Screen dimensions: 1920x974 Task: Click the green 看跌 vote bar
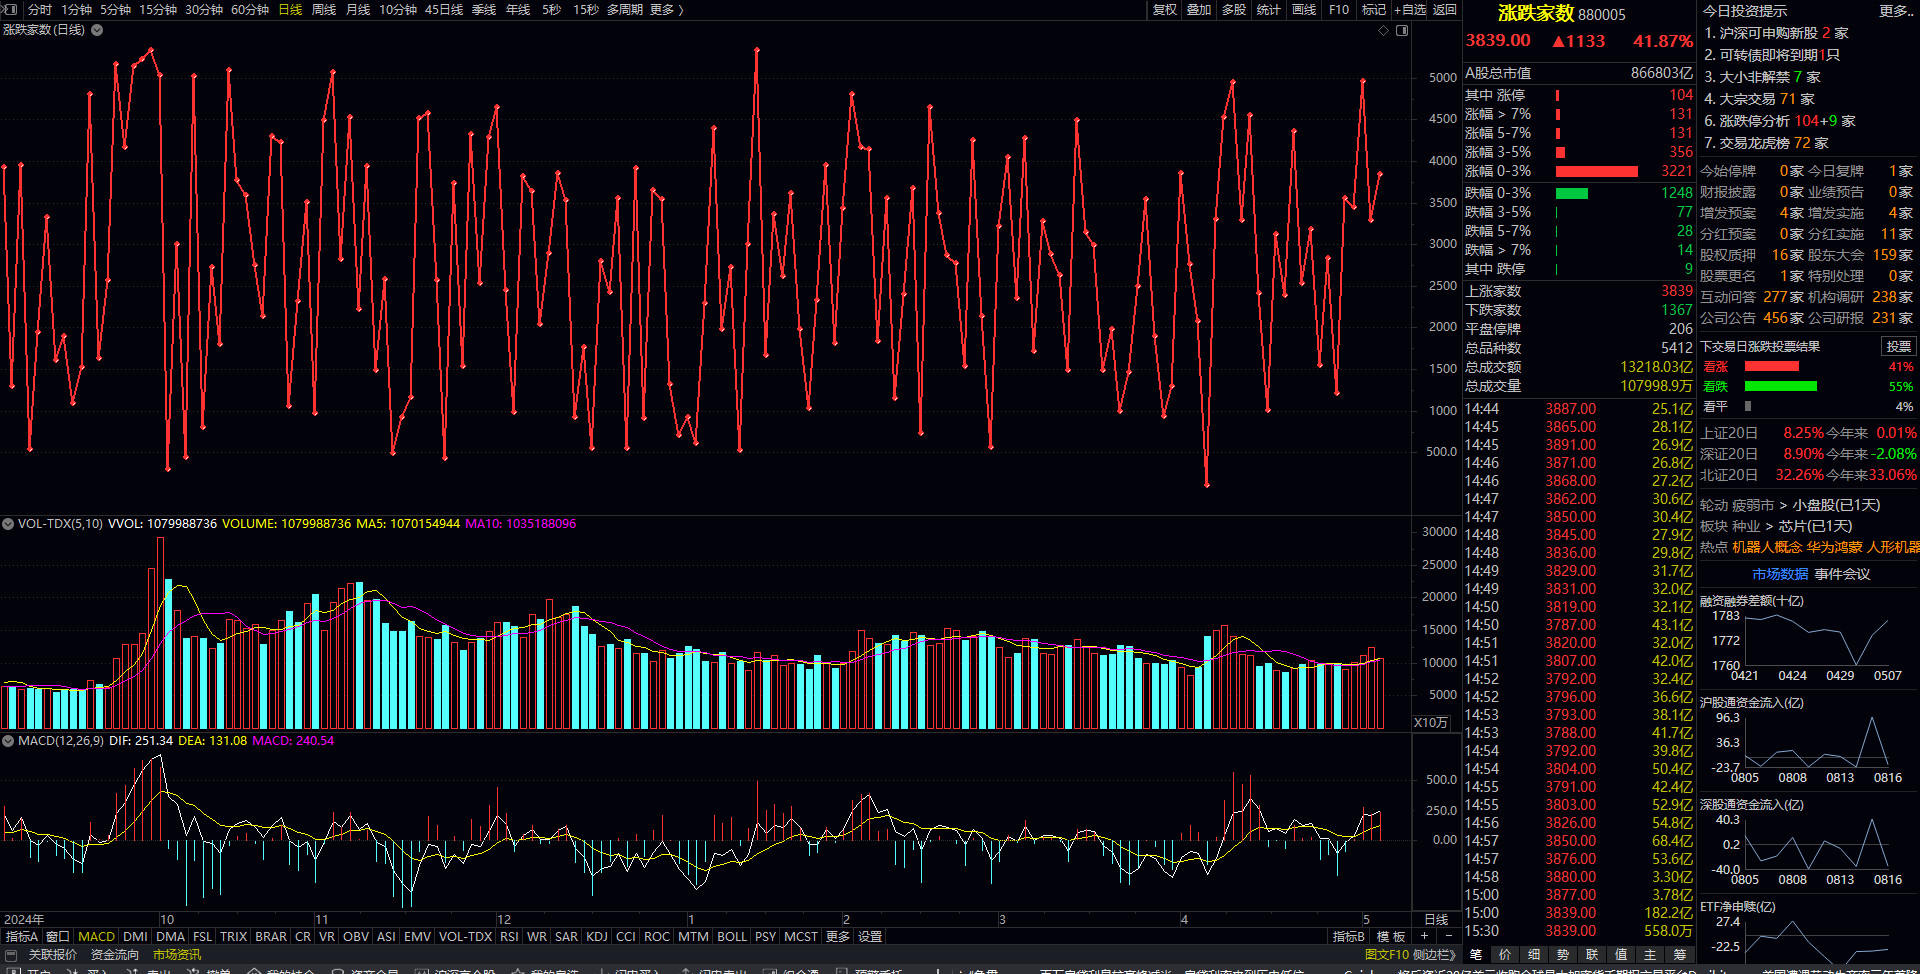point(1780,386)
